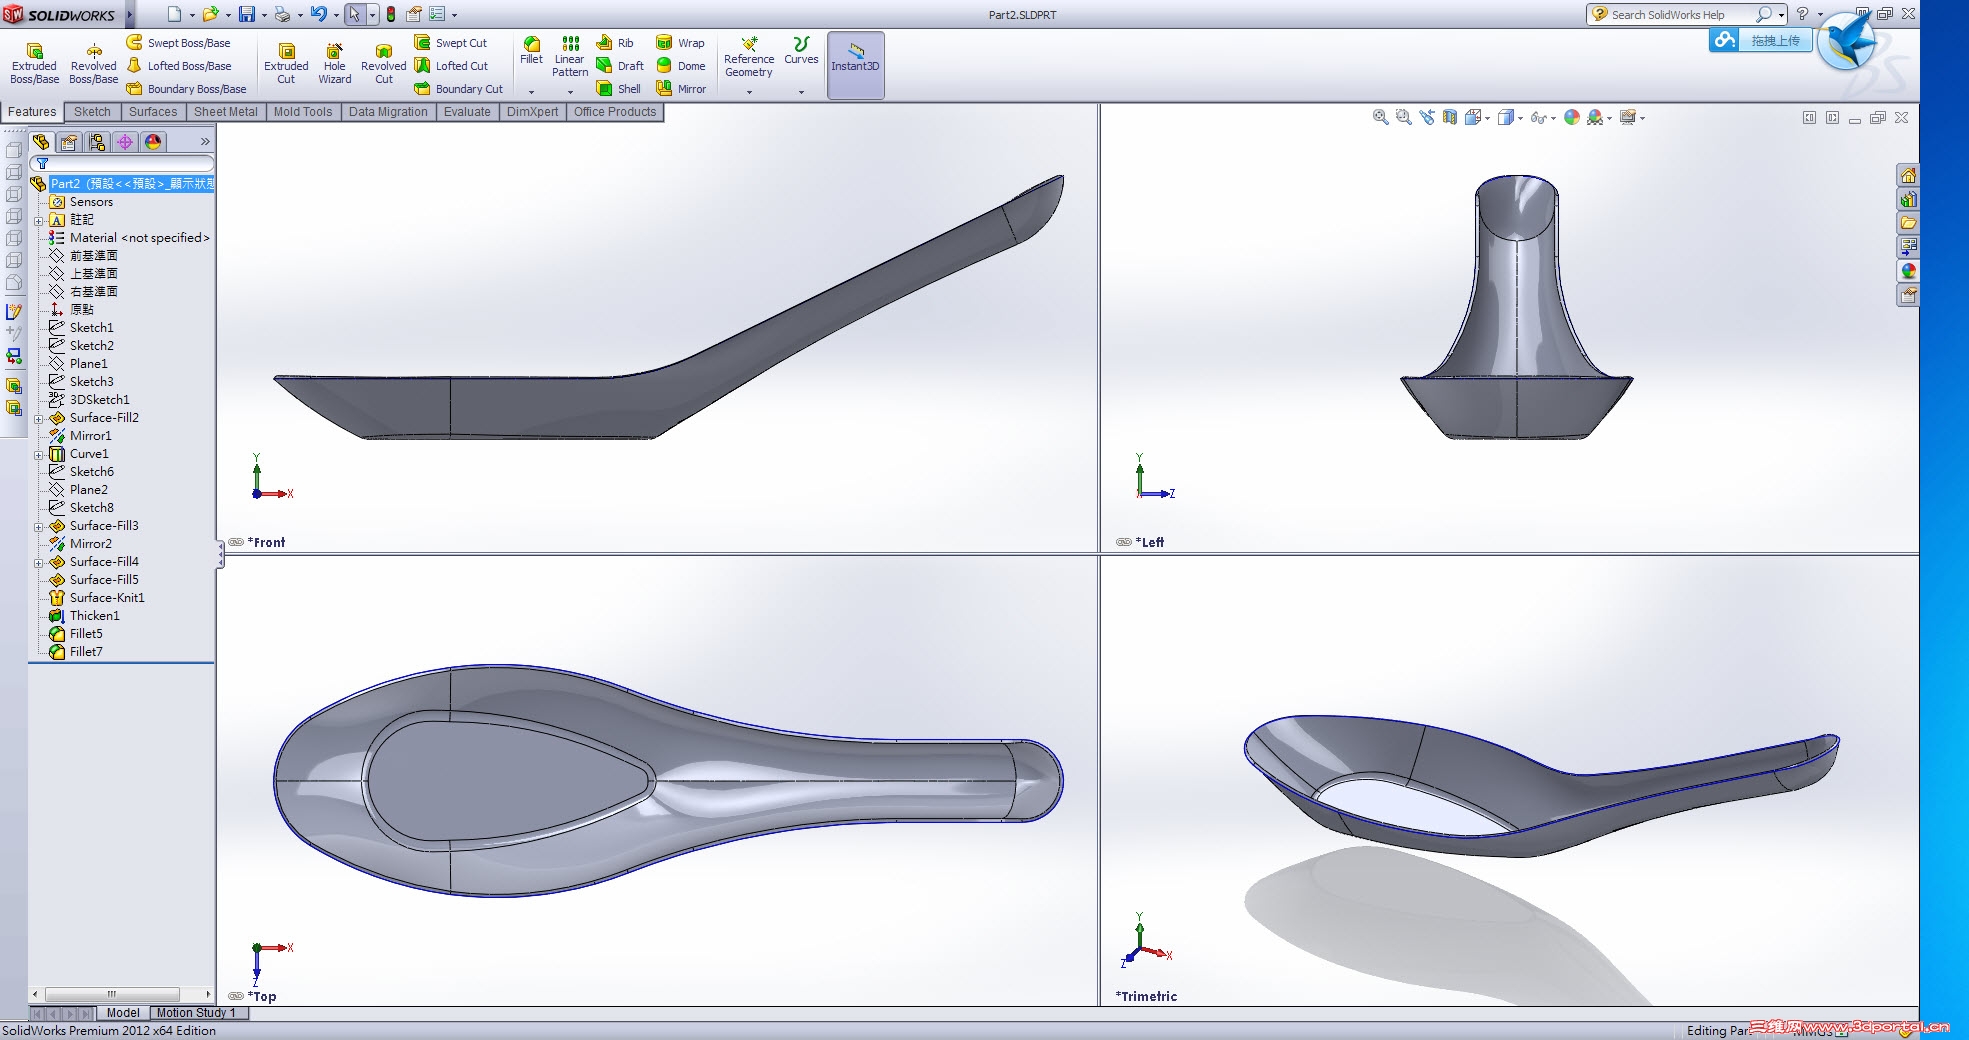Open the DisplayManager tab in the tree panel
Image resolution: width=1969 pixels, height=1040 pixels.
(x=153, y=142)
